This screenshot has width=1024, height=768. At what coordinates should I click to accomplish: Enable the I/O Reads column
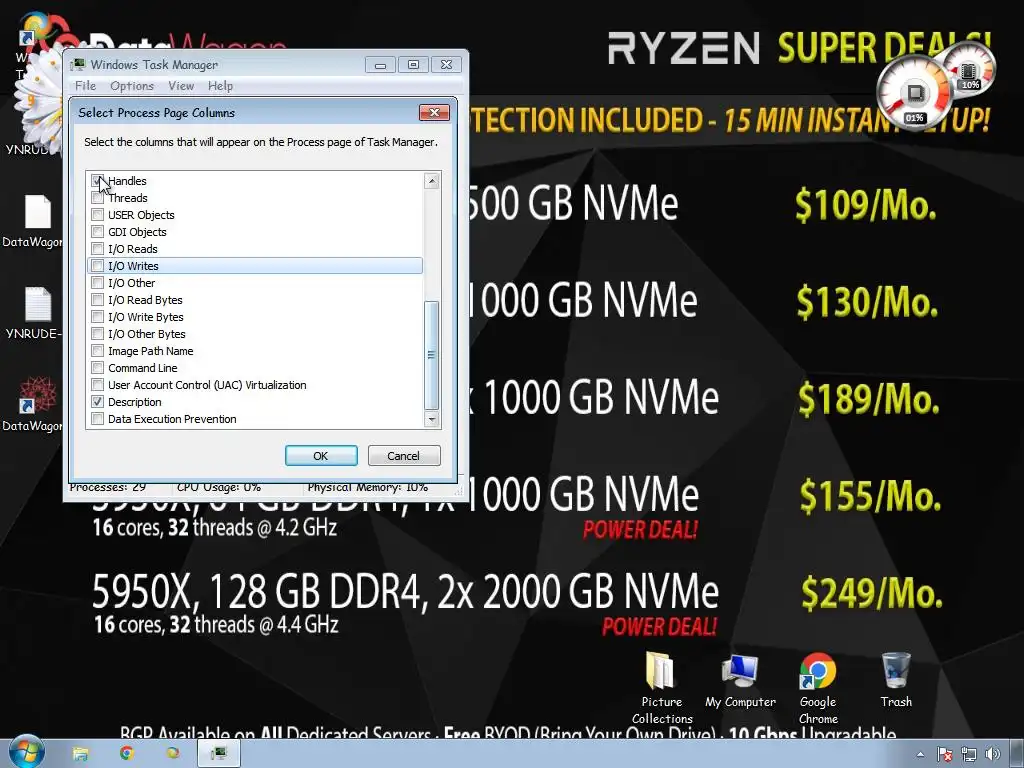97,249
